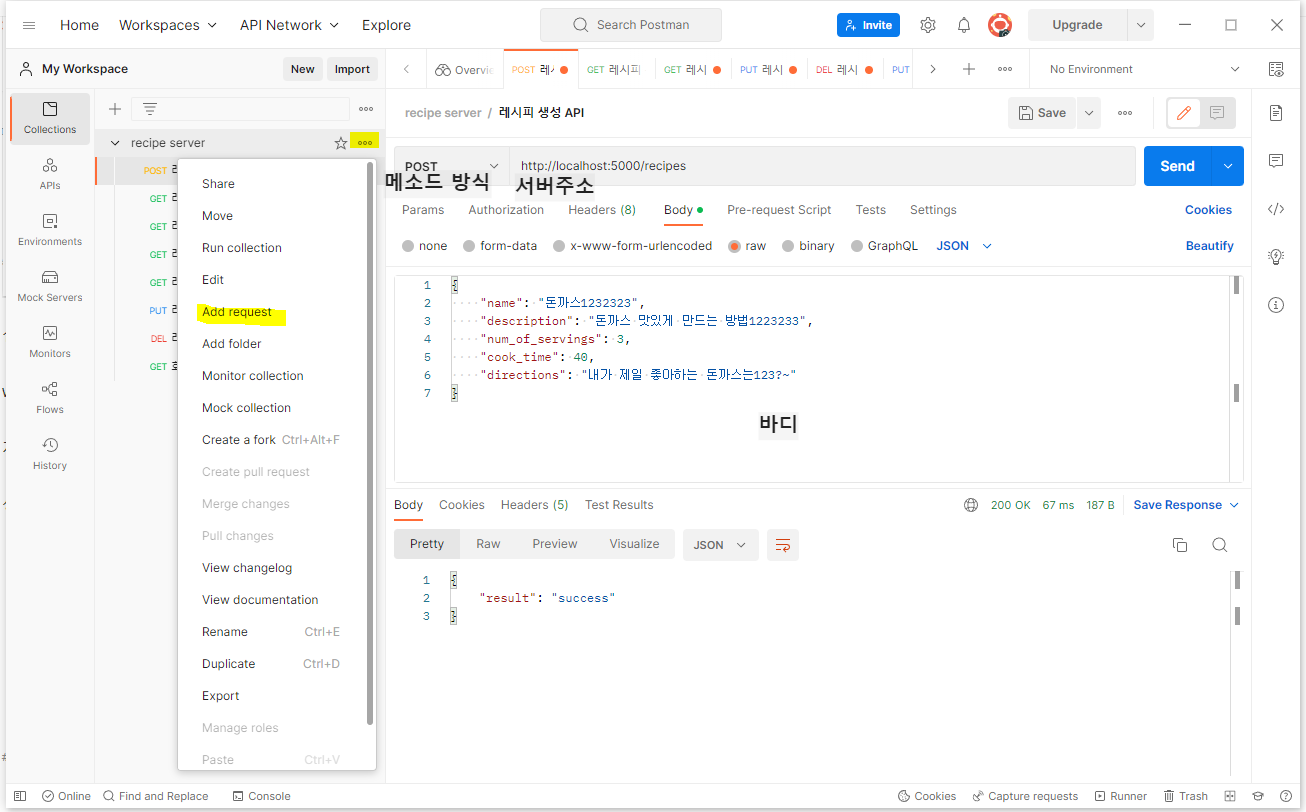Viewport: 1306px width, 812px height.
Task: Switch to the Params tab
Action: [x=423, y=210]
